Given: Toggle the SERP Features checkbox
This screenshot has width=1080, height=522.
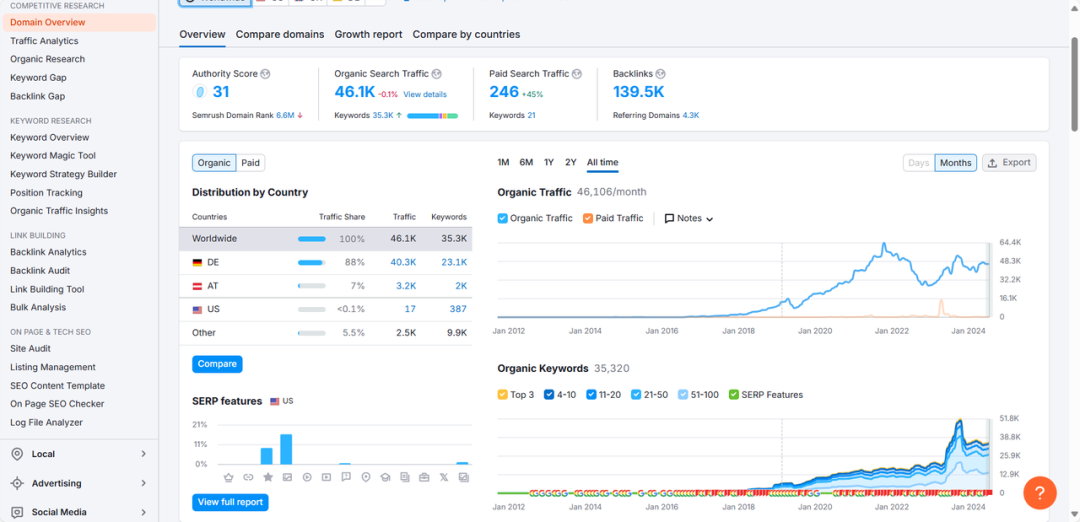Looking at the screenshot, I should pos(734,395).
